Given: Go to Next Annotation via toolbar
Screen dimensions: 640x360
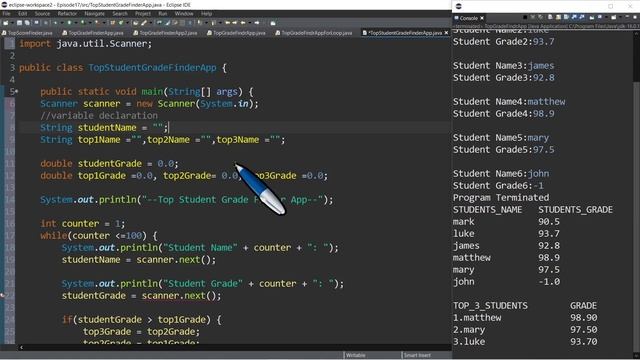Looking at the screenshot, I should pyautogui.click(x=200, y=23).
